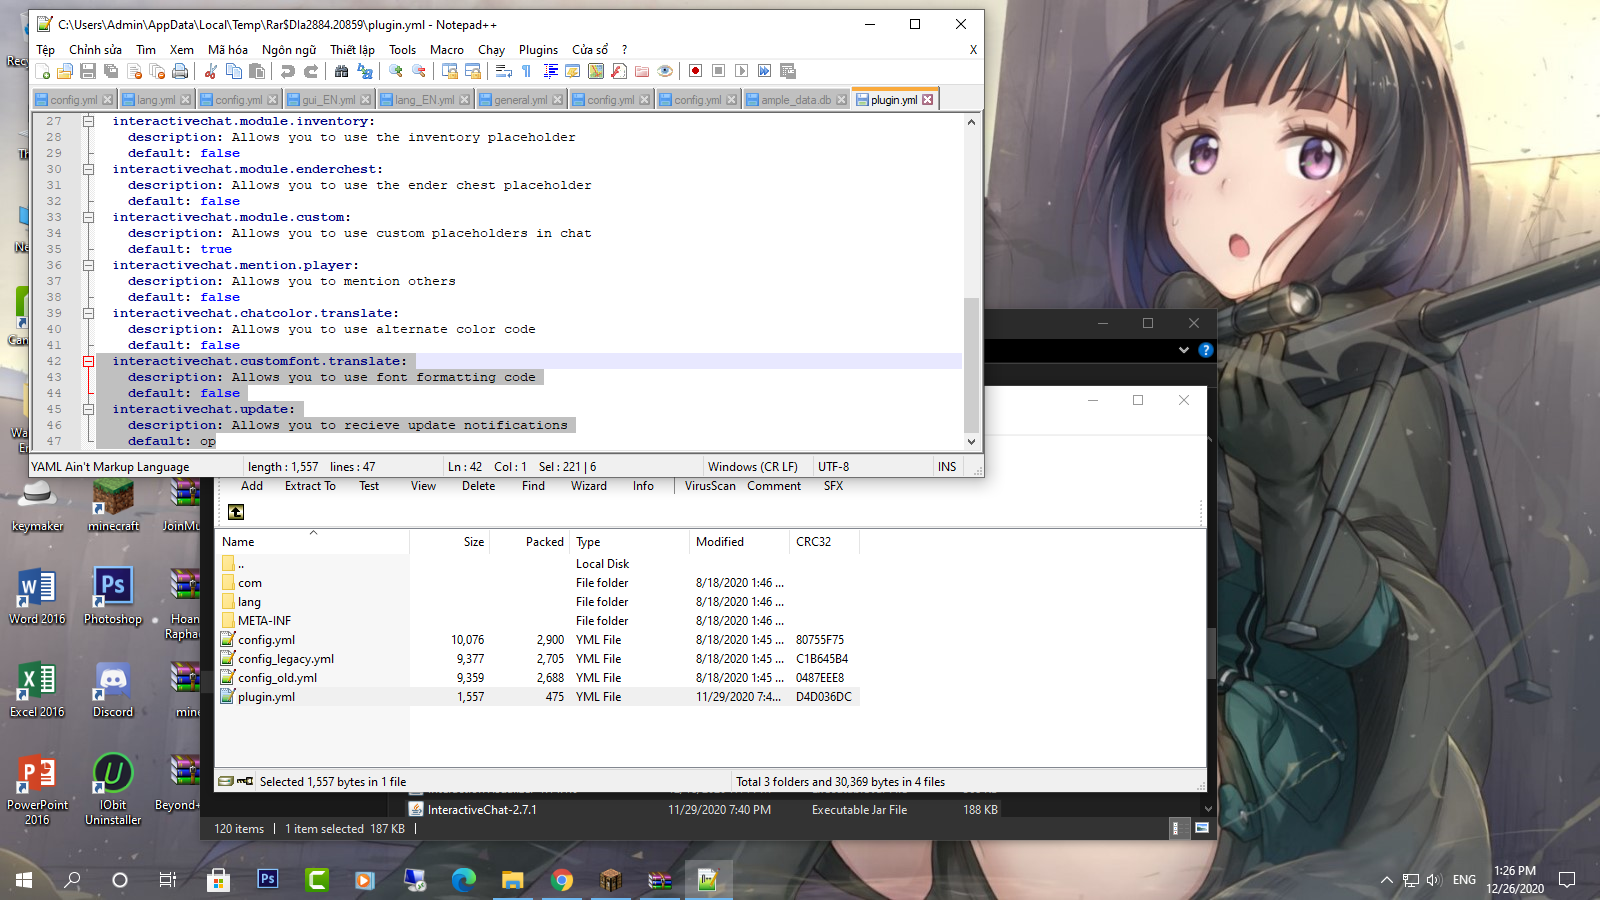Click the Zoom In magnifier icon
Viewport: 1600px width, 900px height.
396,71
